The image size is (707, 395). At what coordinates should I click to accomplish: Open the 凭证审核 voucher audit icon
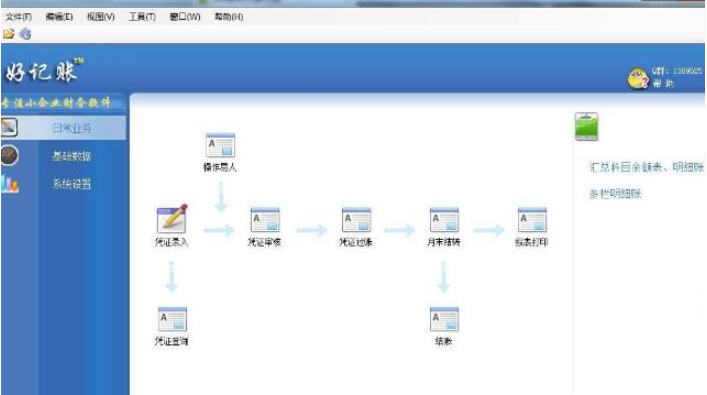265,220
